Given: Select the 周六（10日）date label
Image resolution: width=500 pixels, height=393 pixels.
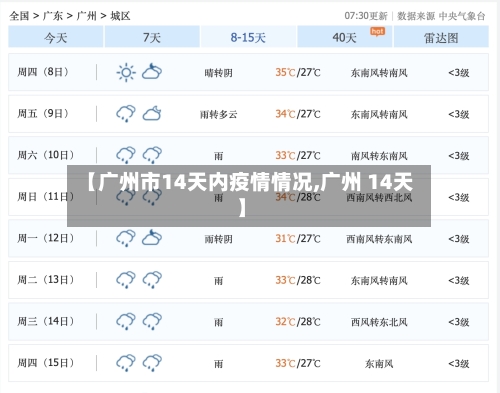Looking at the screenshot, I should (x=46, y=155).
